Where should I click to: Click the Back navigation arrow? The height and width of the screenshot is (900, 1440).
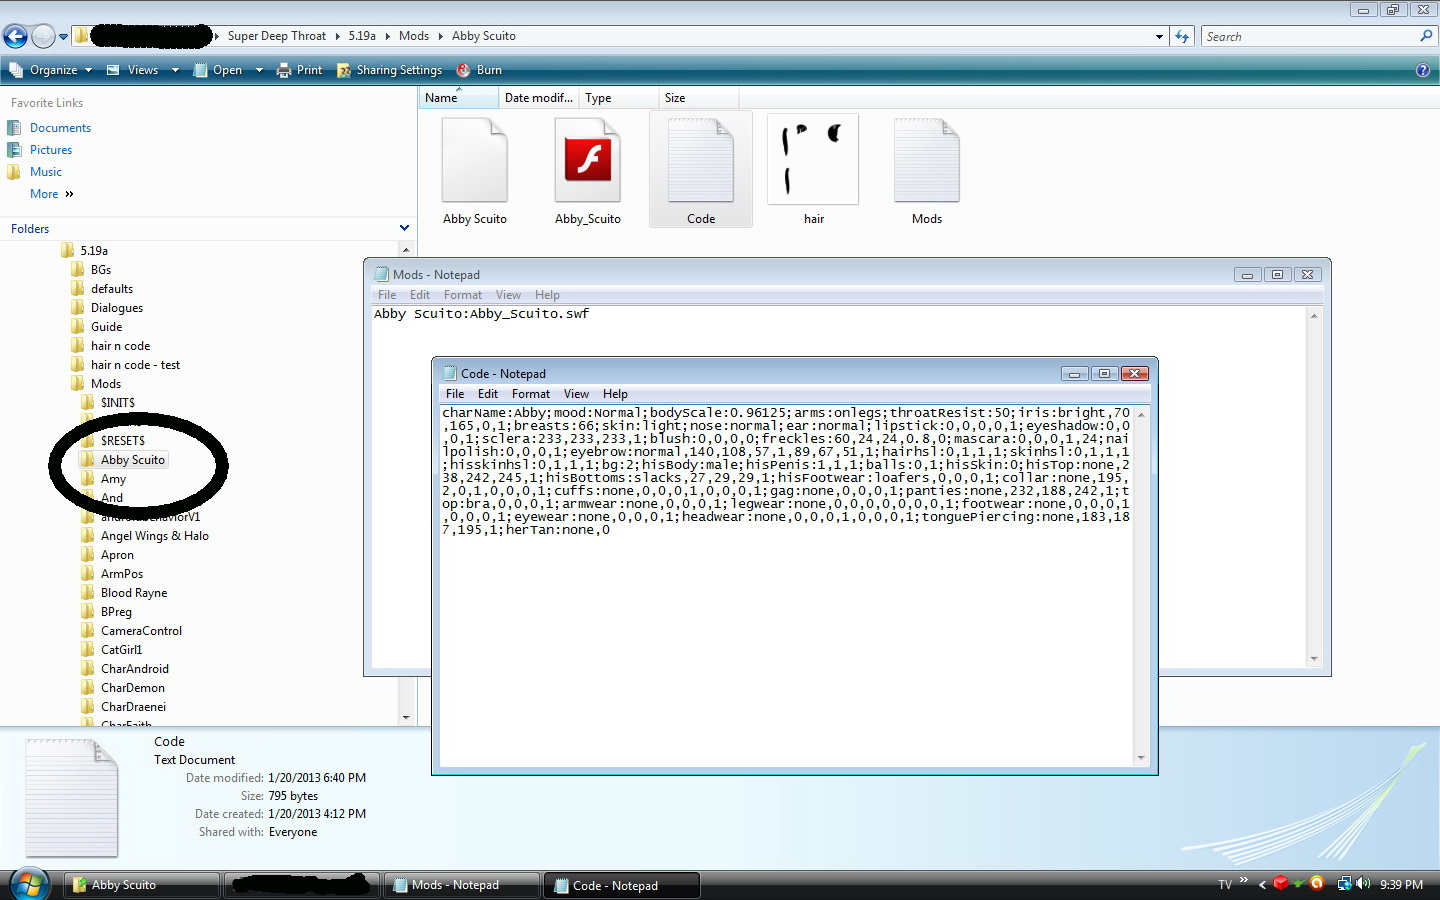[15, 37]
